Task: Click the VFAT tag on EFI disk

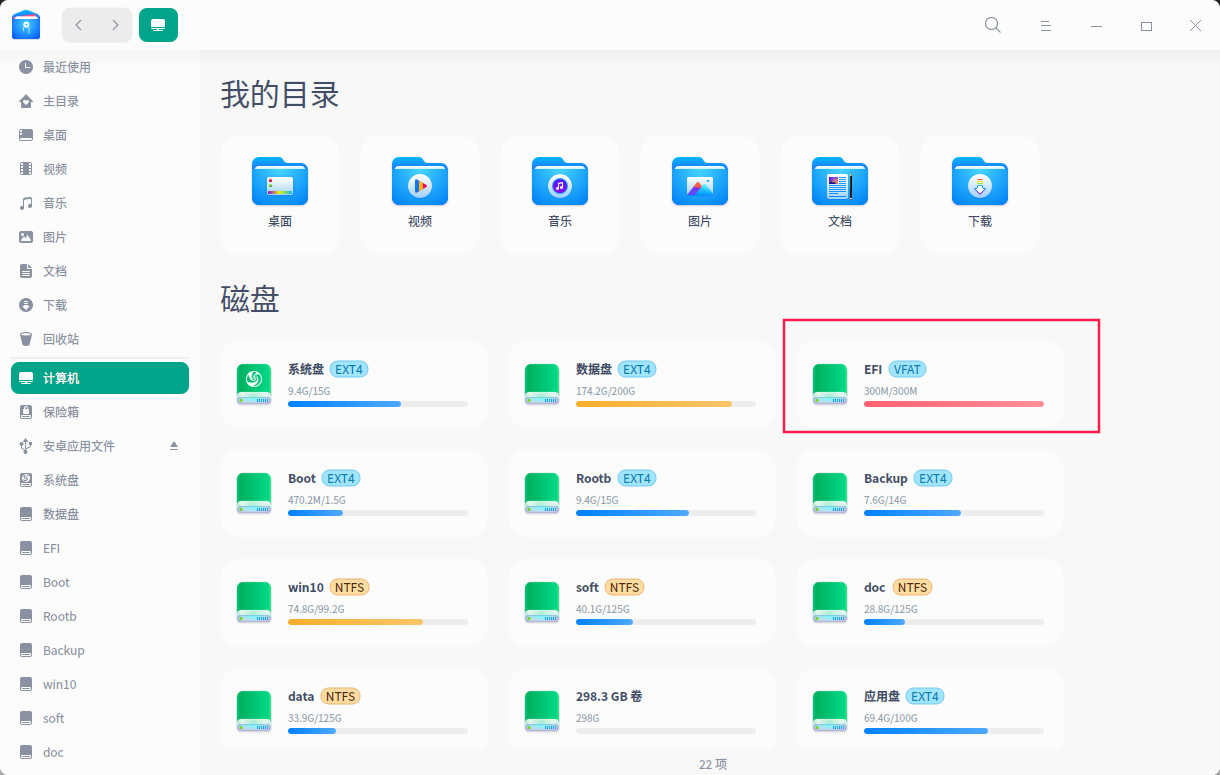Action: tap(907, 369)
